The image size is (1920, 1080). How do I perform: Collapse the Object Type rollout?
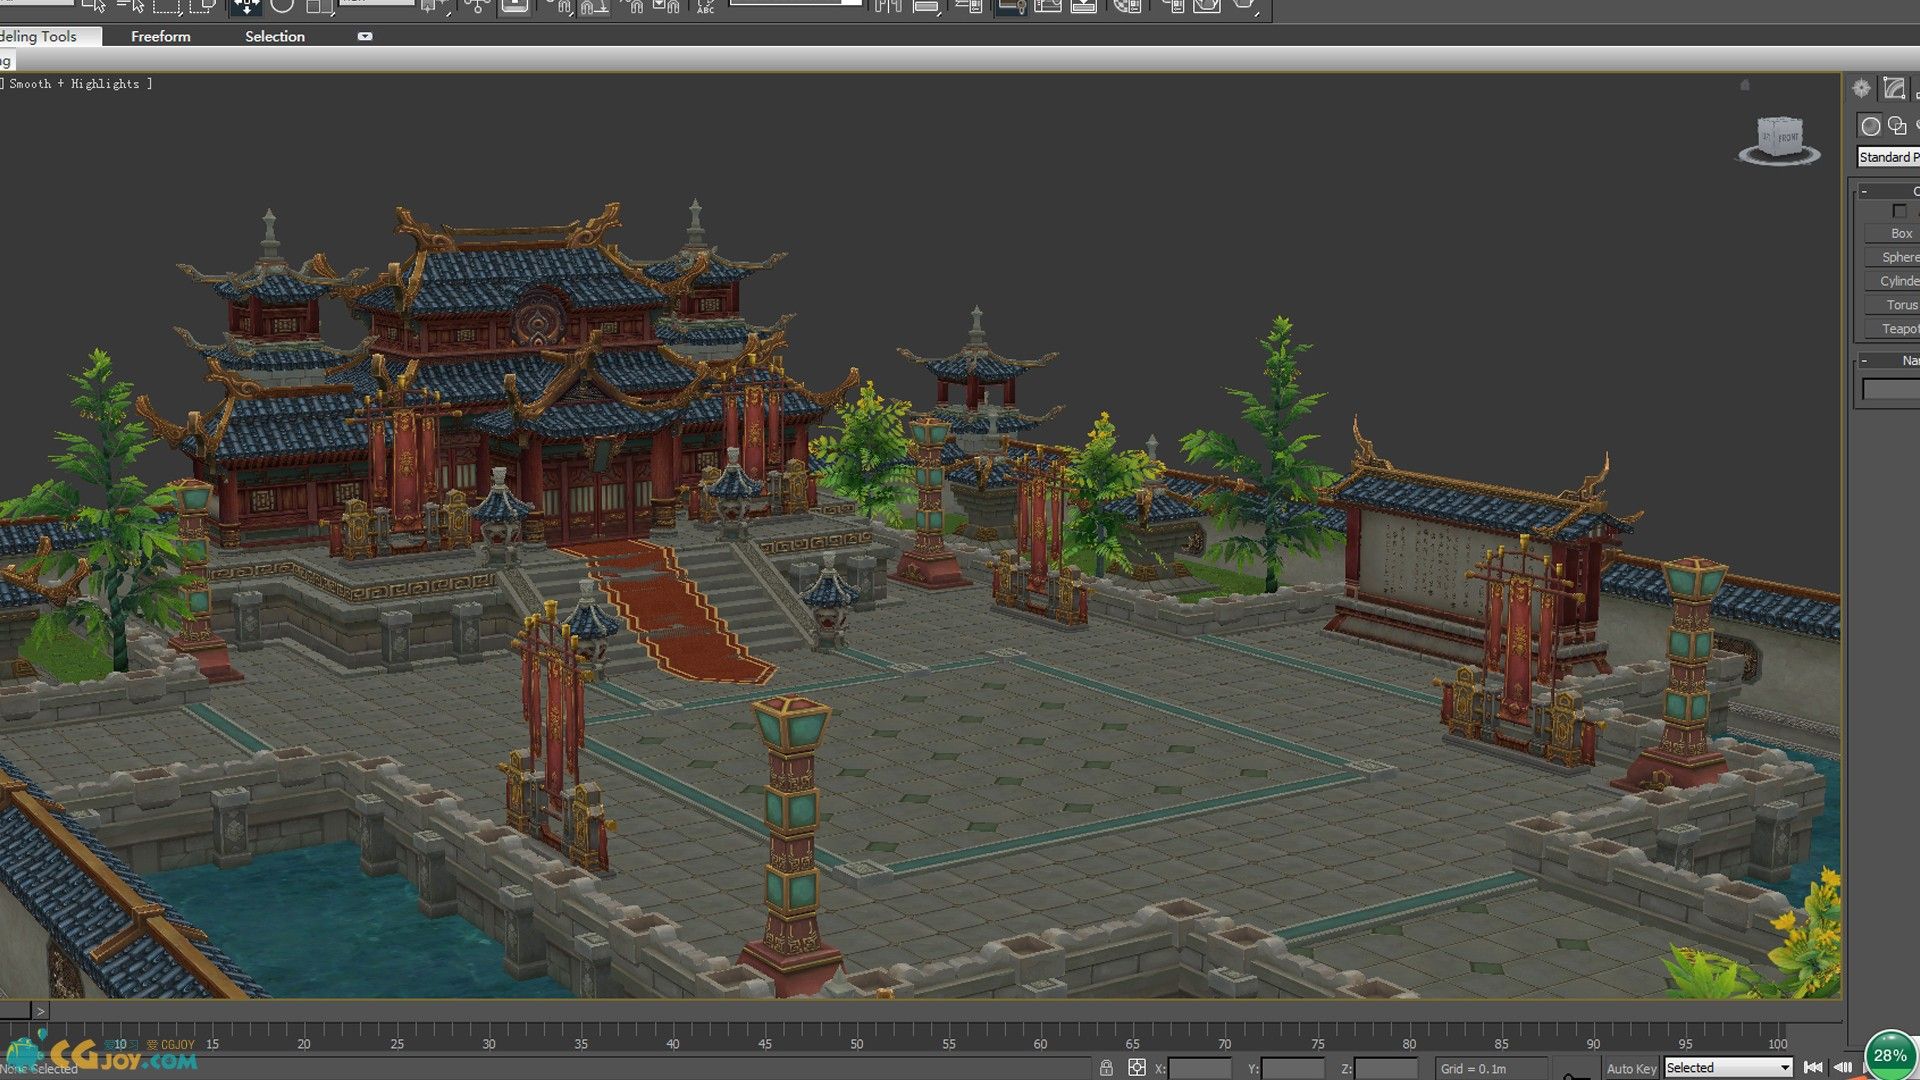click(1864, 191)
